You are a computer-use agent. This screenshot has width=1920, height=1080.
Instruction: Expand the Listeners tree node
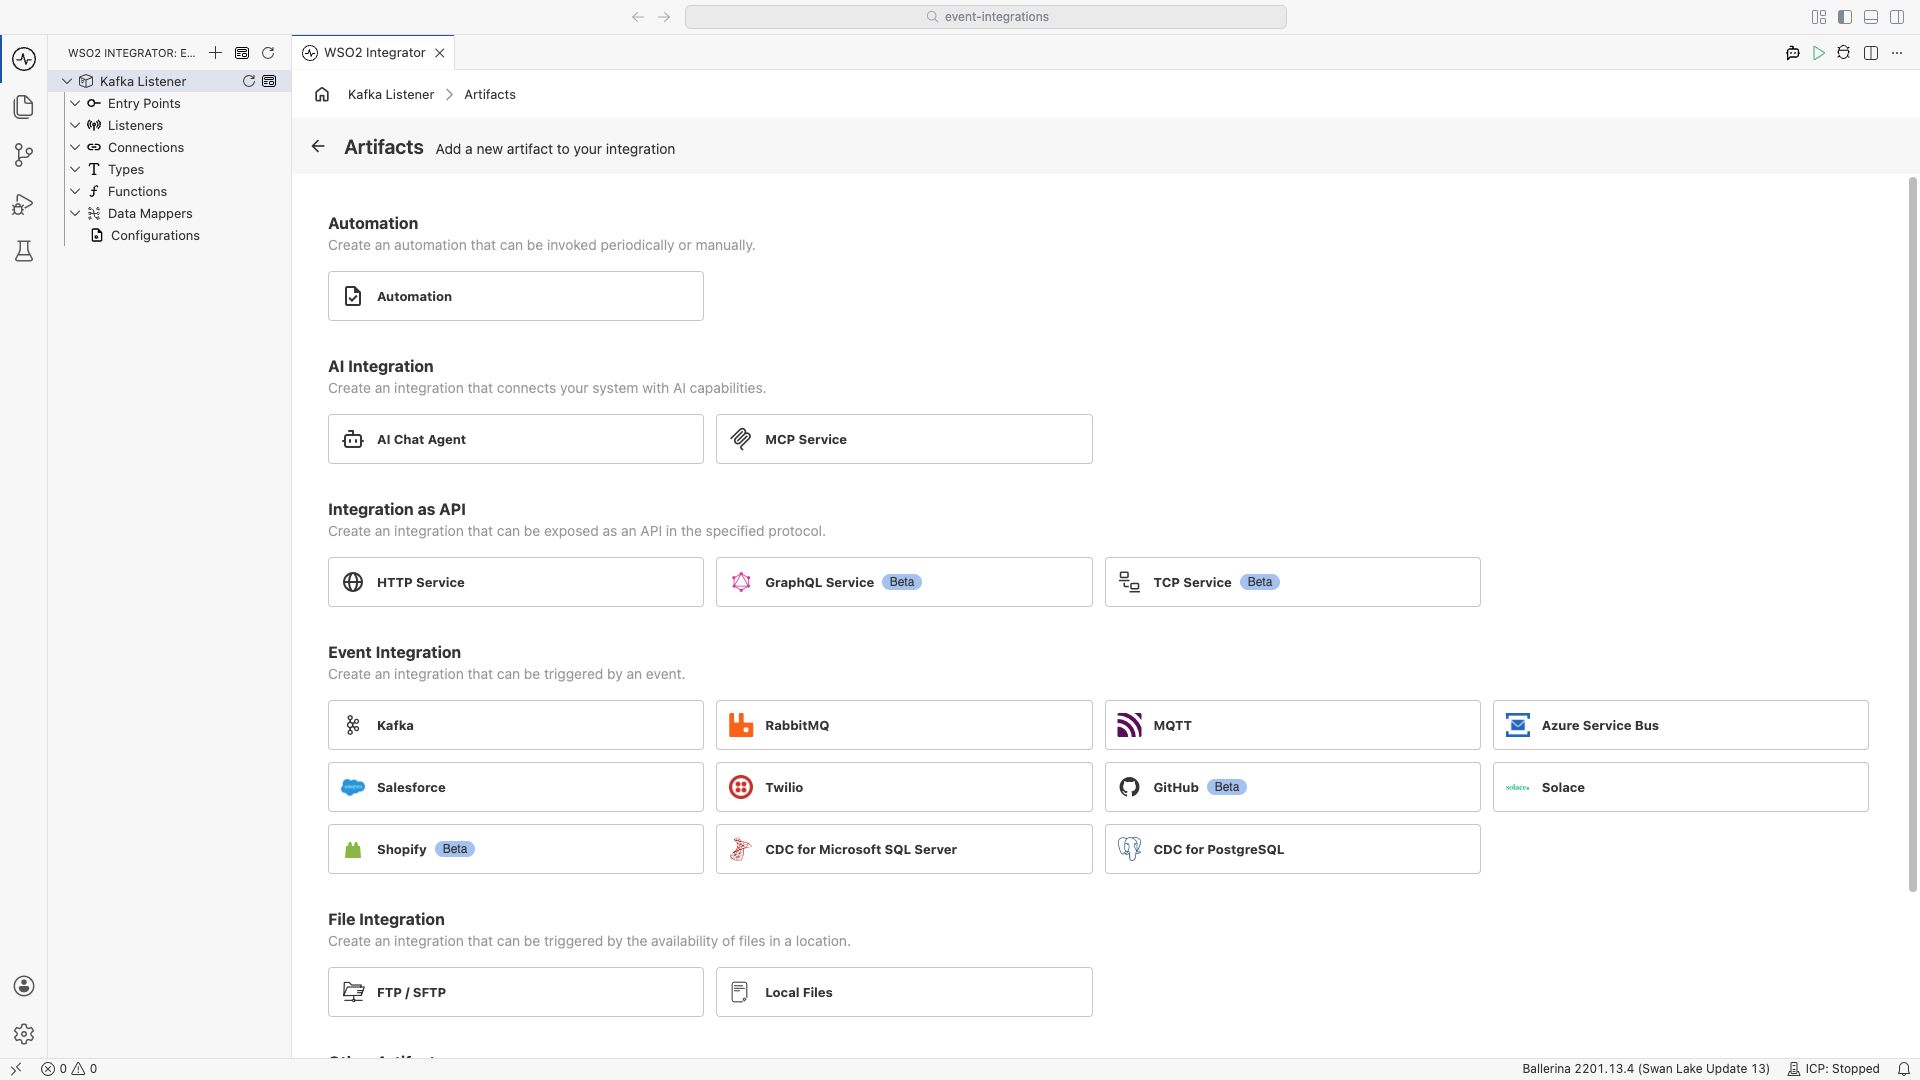pos(75,125)
